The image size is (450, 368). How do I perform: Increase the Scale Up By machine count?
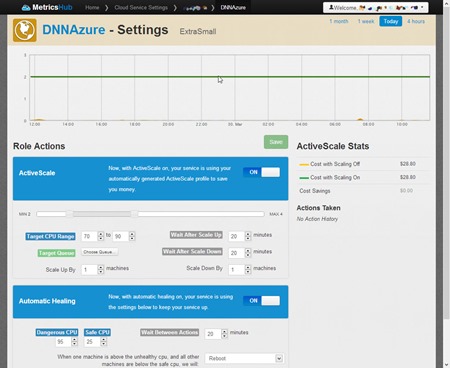(101, 267)
